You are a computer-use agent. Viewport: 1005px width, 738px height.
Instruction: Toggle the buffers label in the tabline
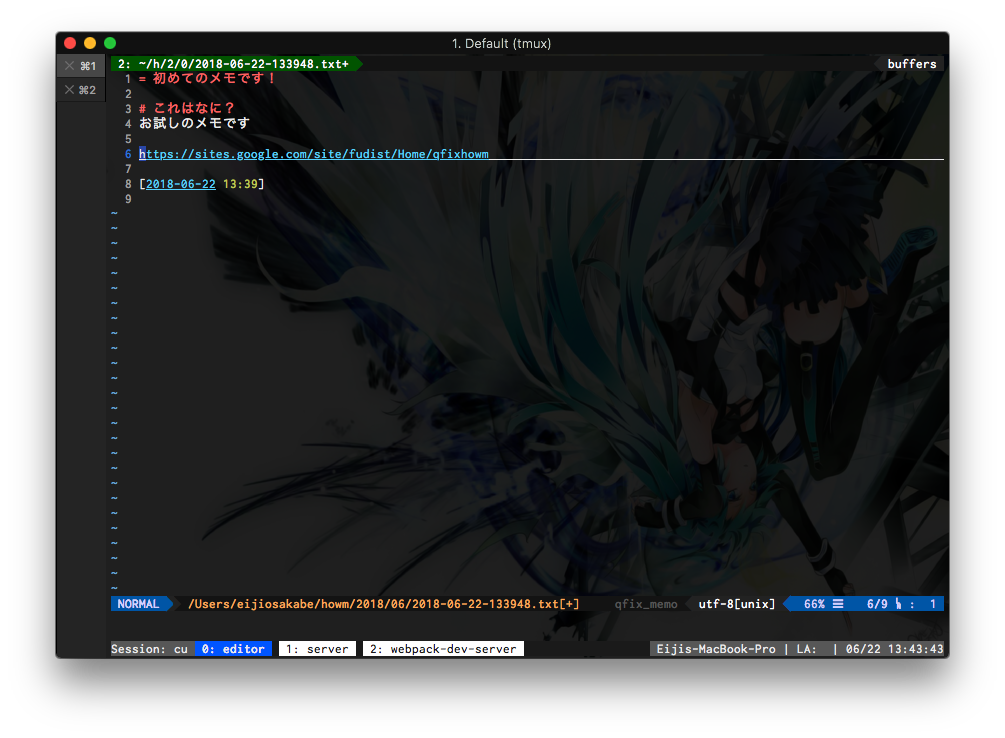click(910, 63)
